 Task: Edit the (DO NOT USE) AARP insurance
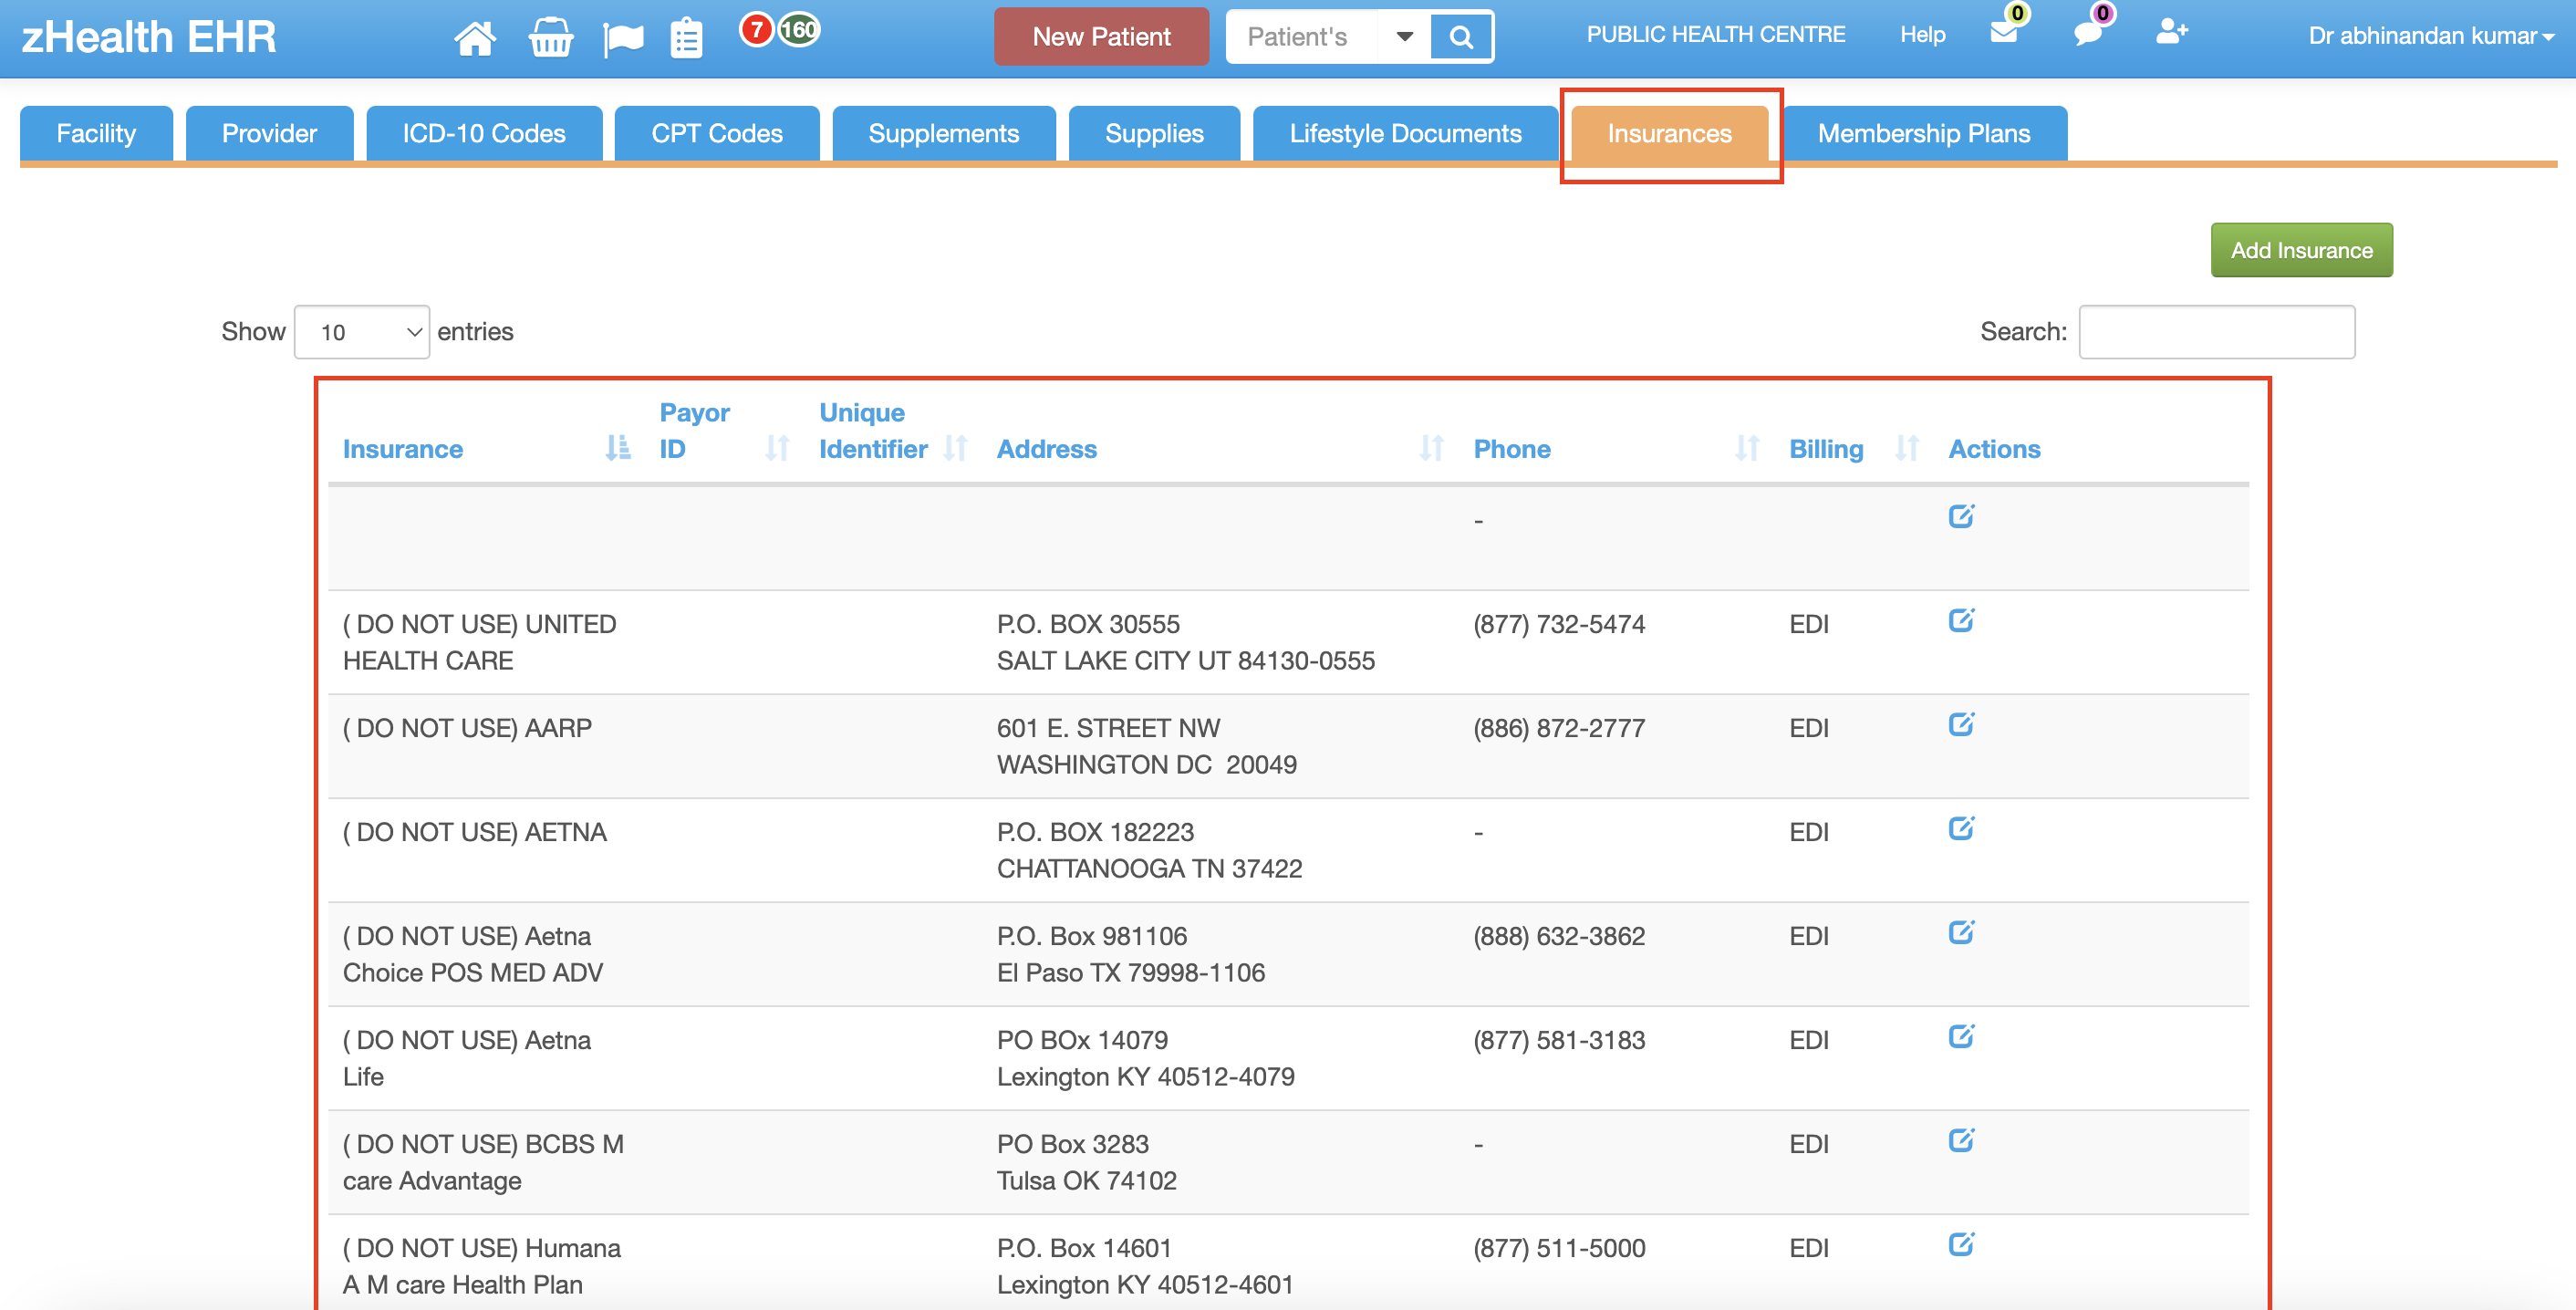[1961, 724]
